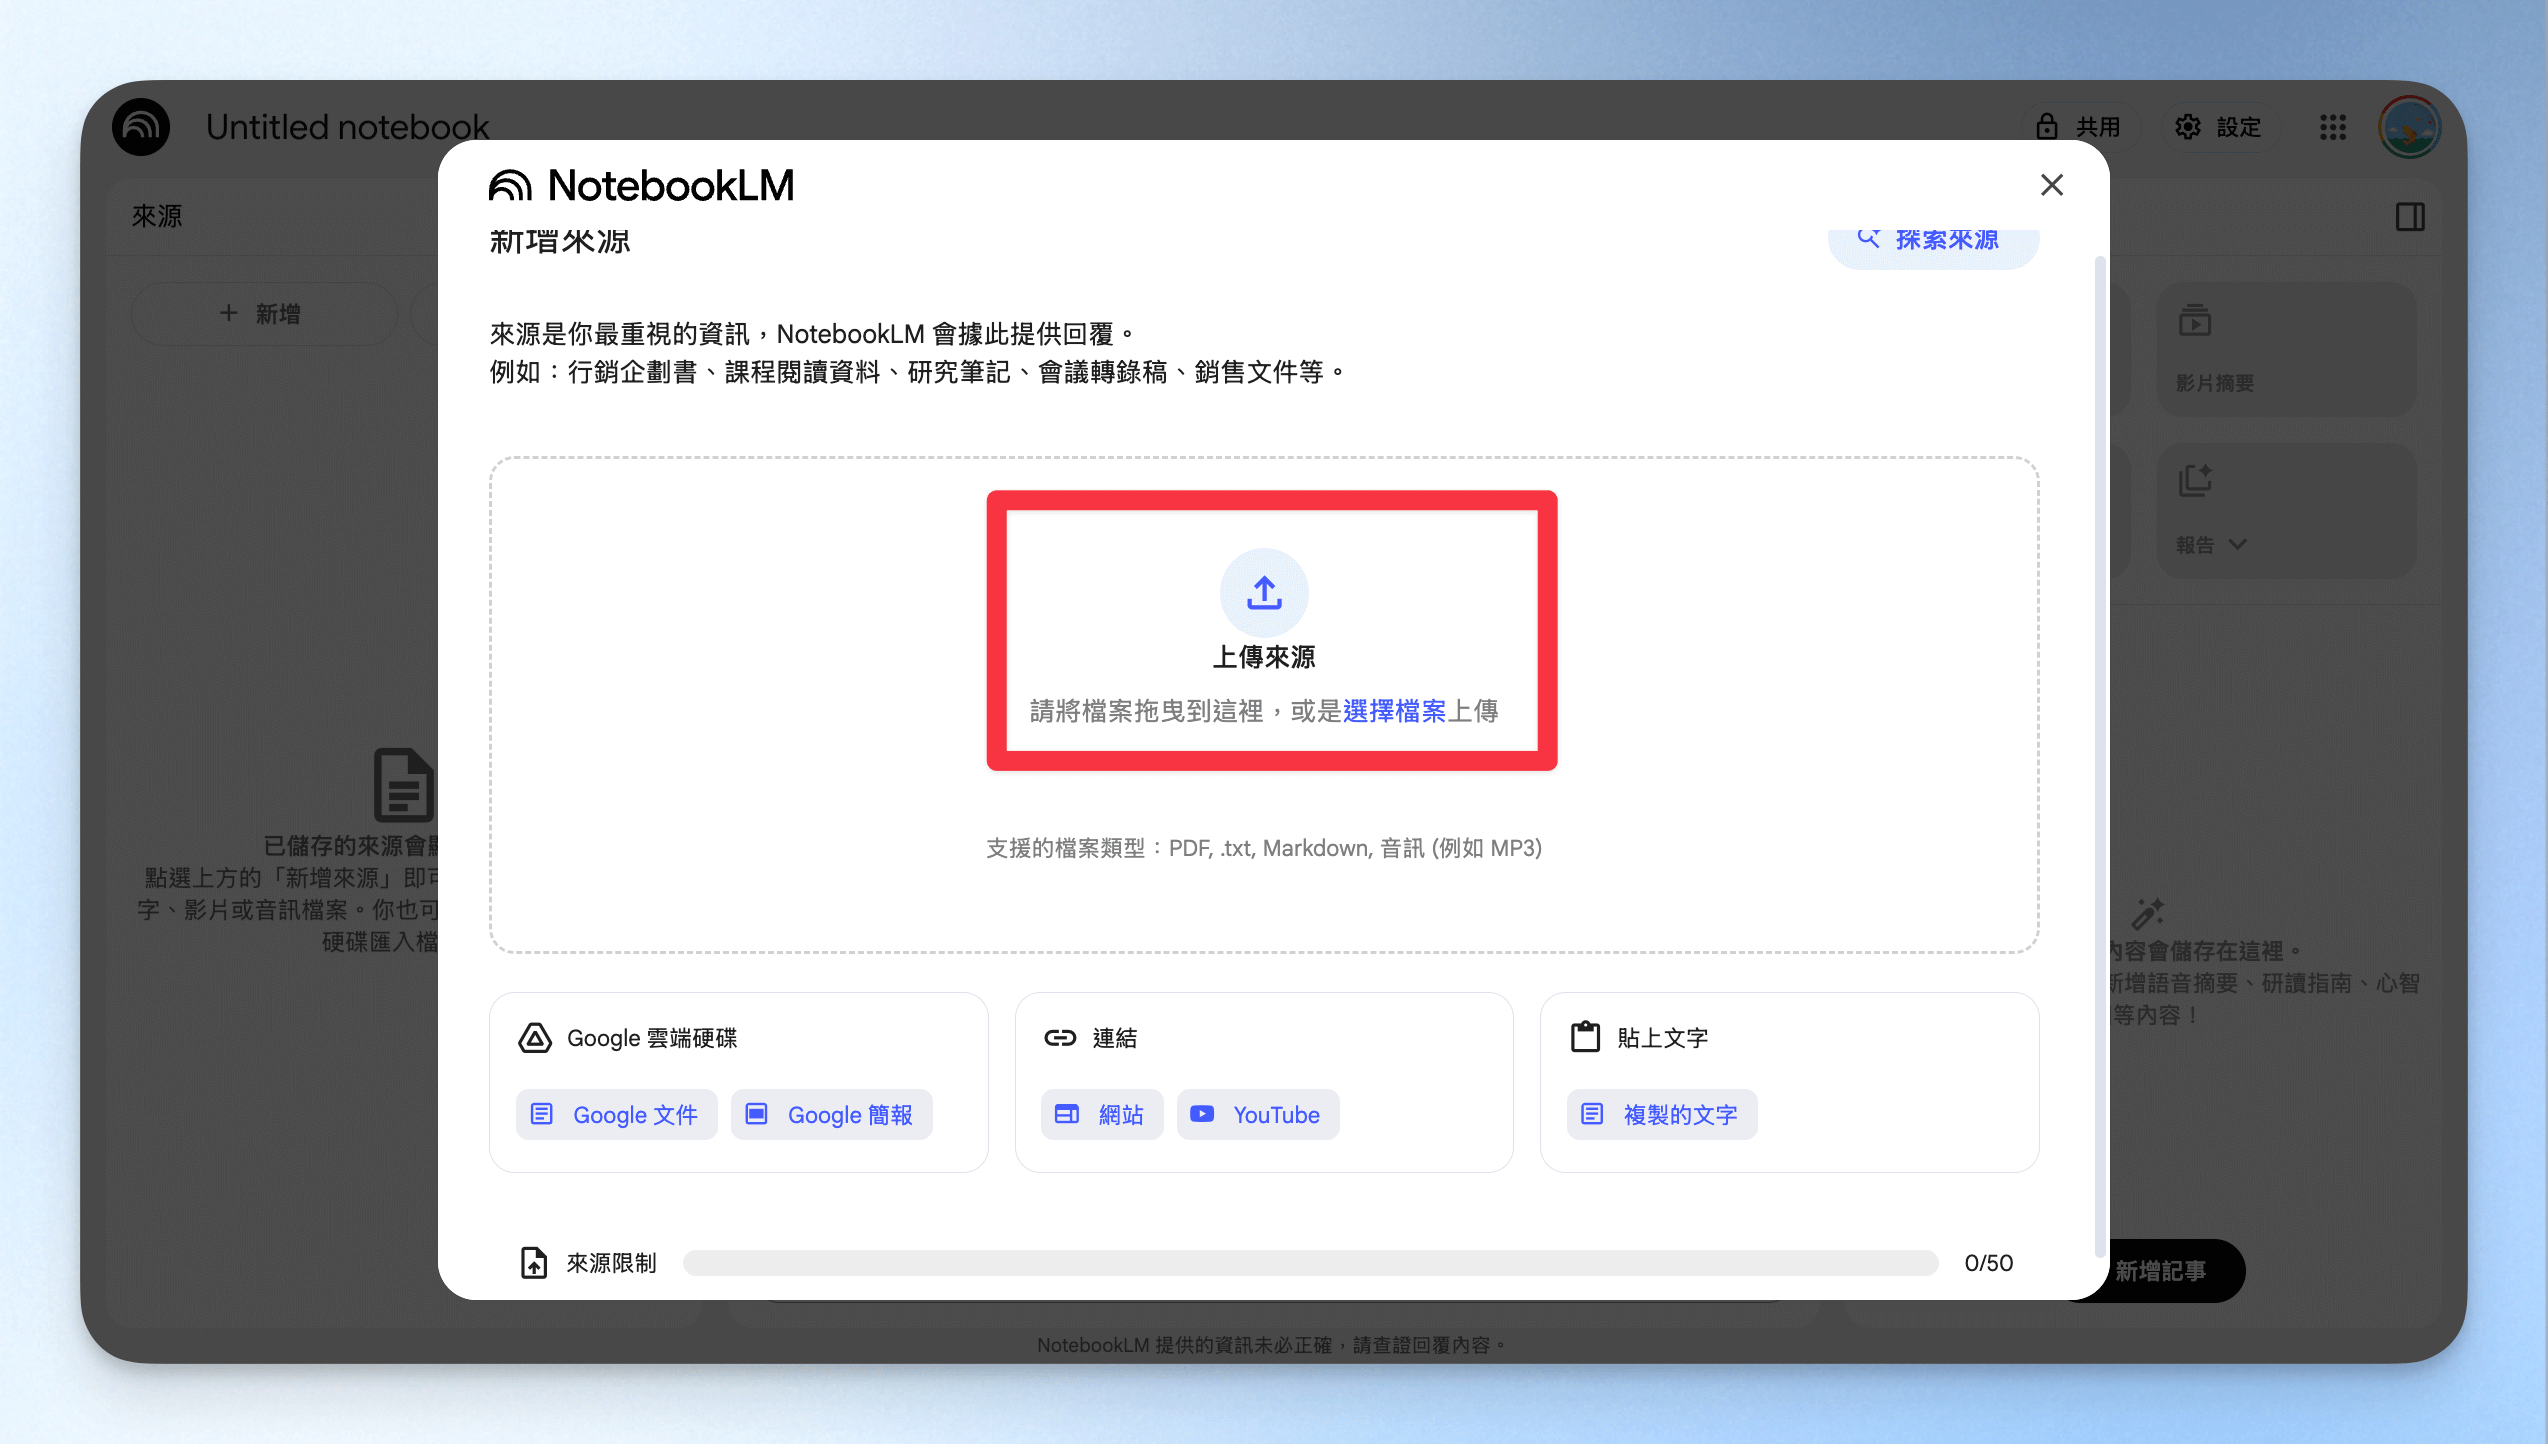Click the NotebookLM home logo at top left
2548x1444 pixels.
tap(141, 127)
